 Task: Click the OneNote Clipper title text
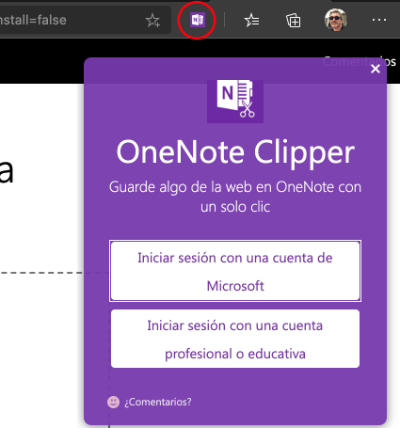pos(235,152)
